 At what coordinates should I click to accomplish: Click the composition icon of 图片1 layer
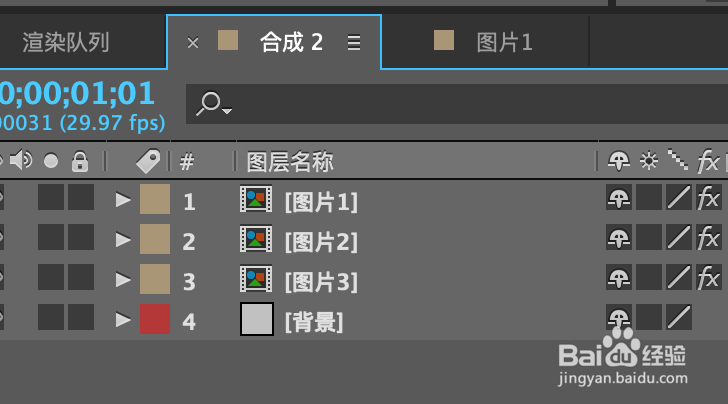click(256, 199)
